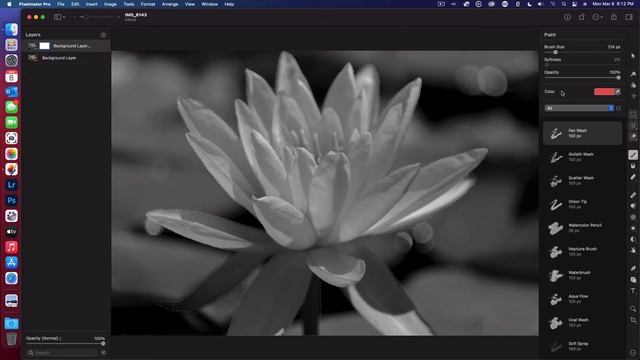Screen dimensions: 640x360
Task: Choose Soft Spray brush
Action: coord(582,346)
